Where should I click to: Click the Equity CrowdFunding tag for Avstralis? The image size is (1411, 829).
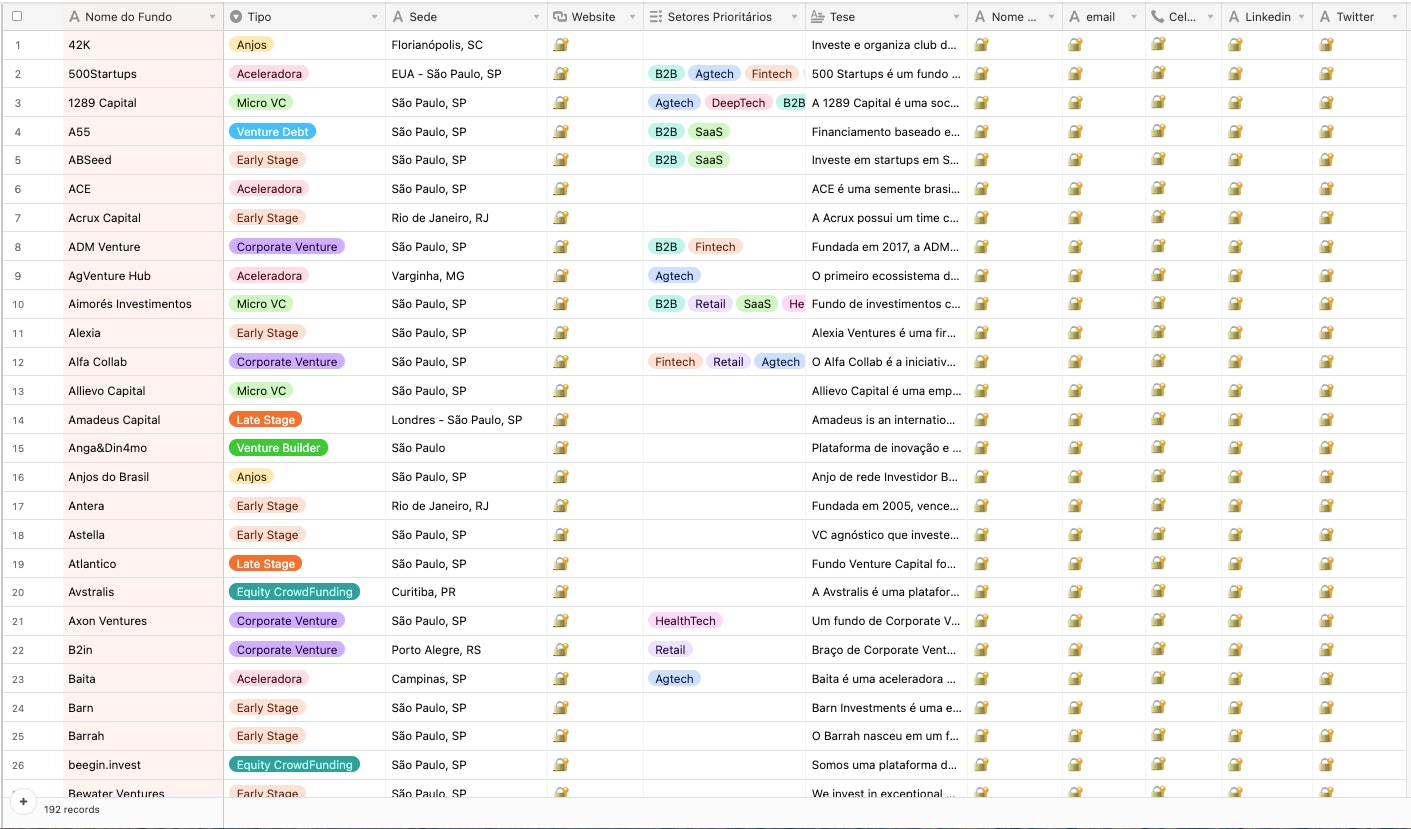[294, 592]
